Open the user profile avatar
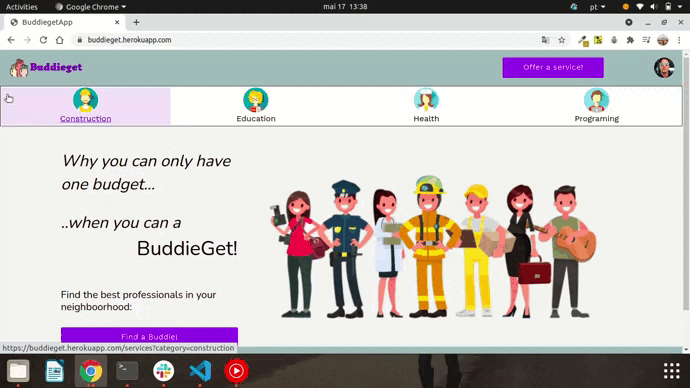The image size is (690, 388). pyautogui.click(x=664, y=67)
